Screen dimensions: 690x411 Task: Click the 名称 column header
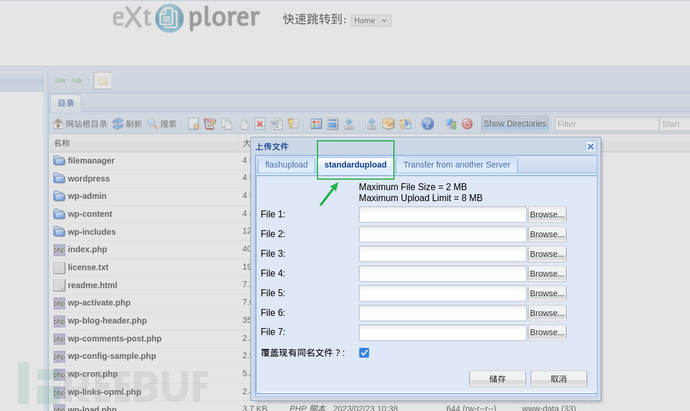pos(144,143)
